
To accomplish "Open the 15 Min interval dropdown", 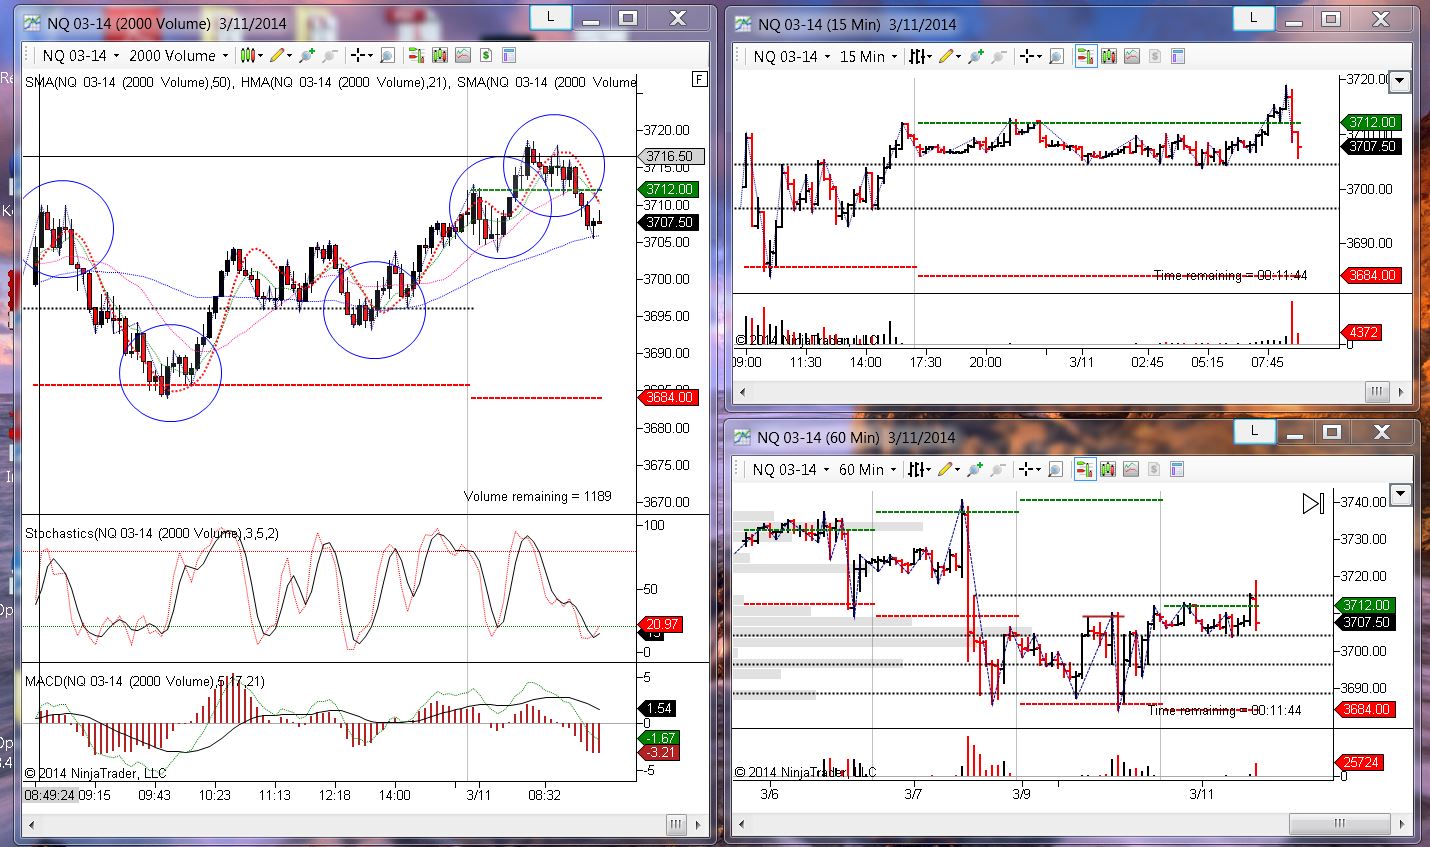I will (868, 57).
